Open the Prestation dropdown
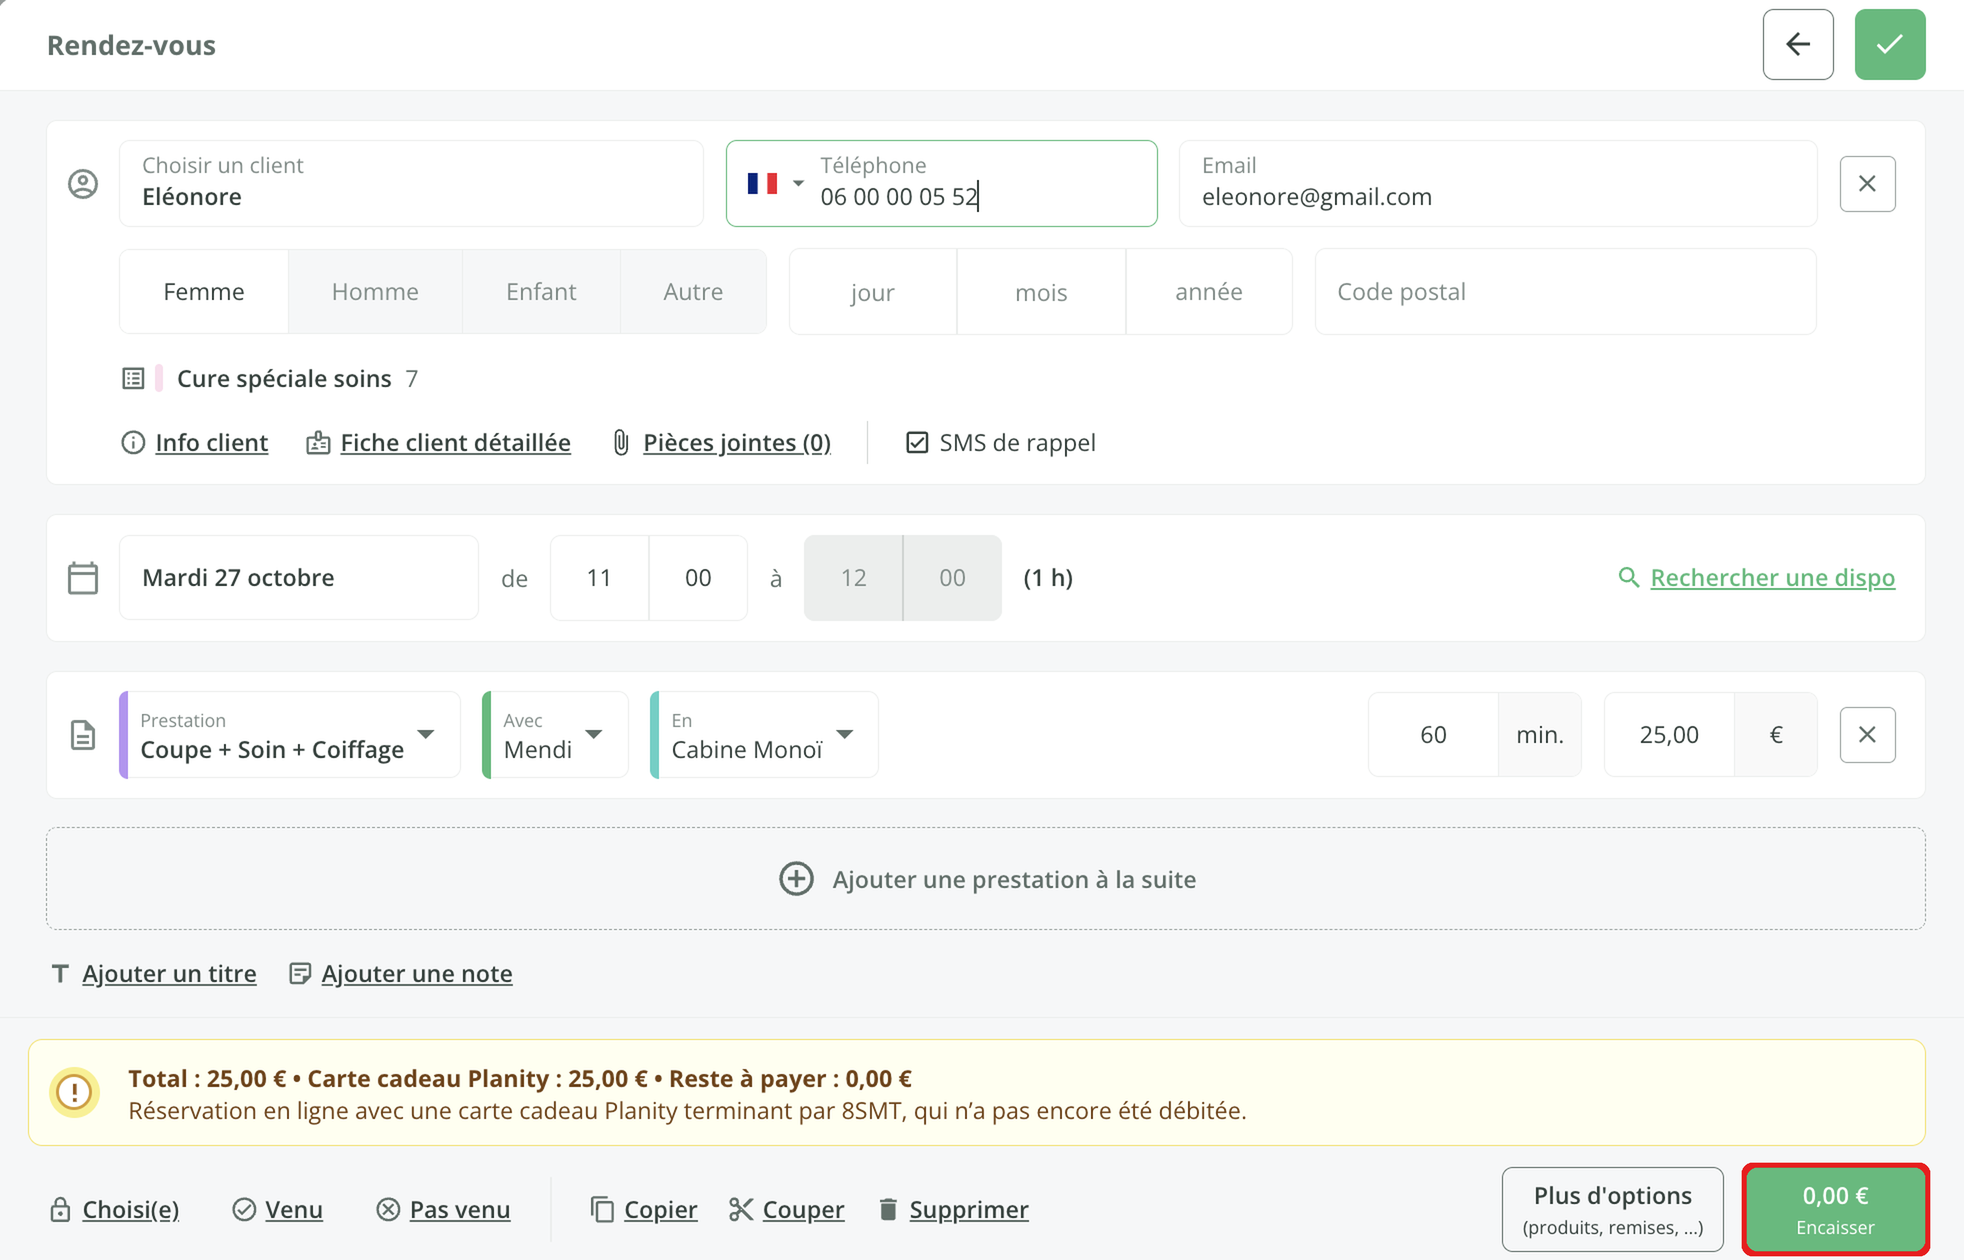 coord(290,735)
